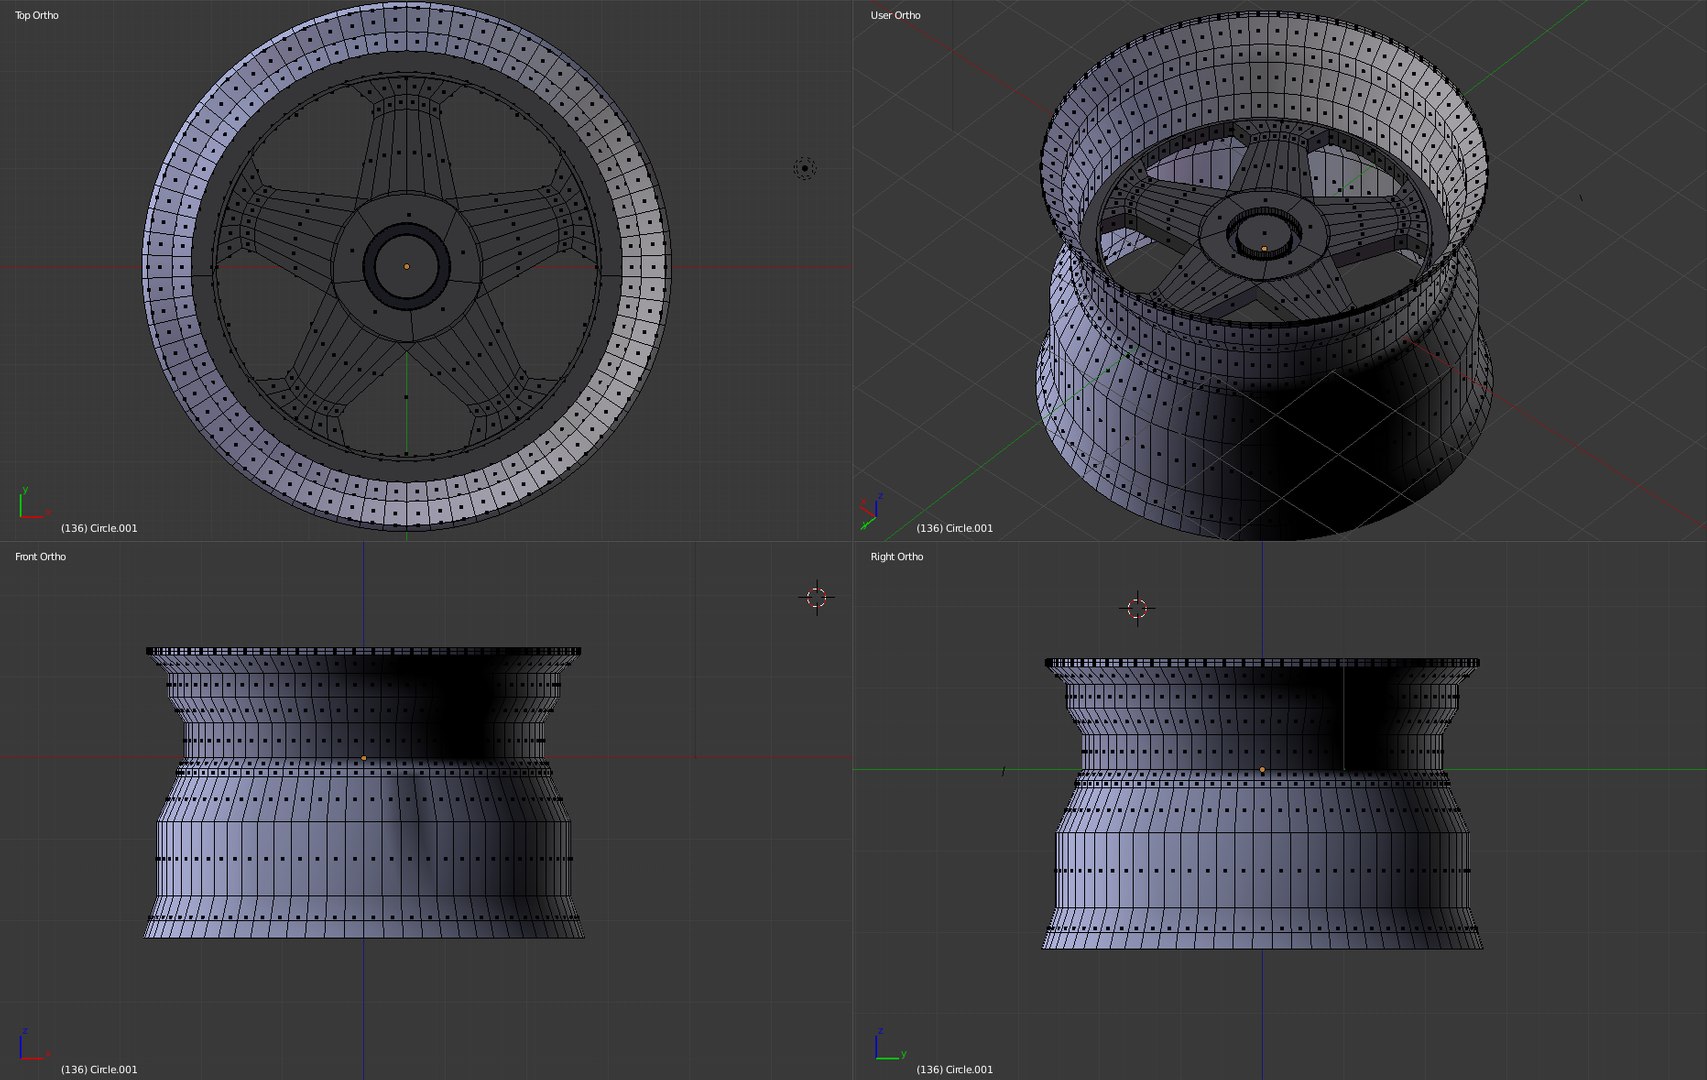Viewport: 1707px width, 1080px height.
Task: Click the 3D cursor in Front Ortho view
Action: 817,597
